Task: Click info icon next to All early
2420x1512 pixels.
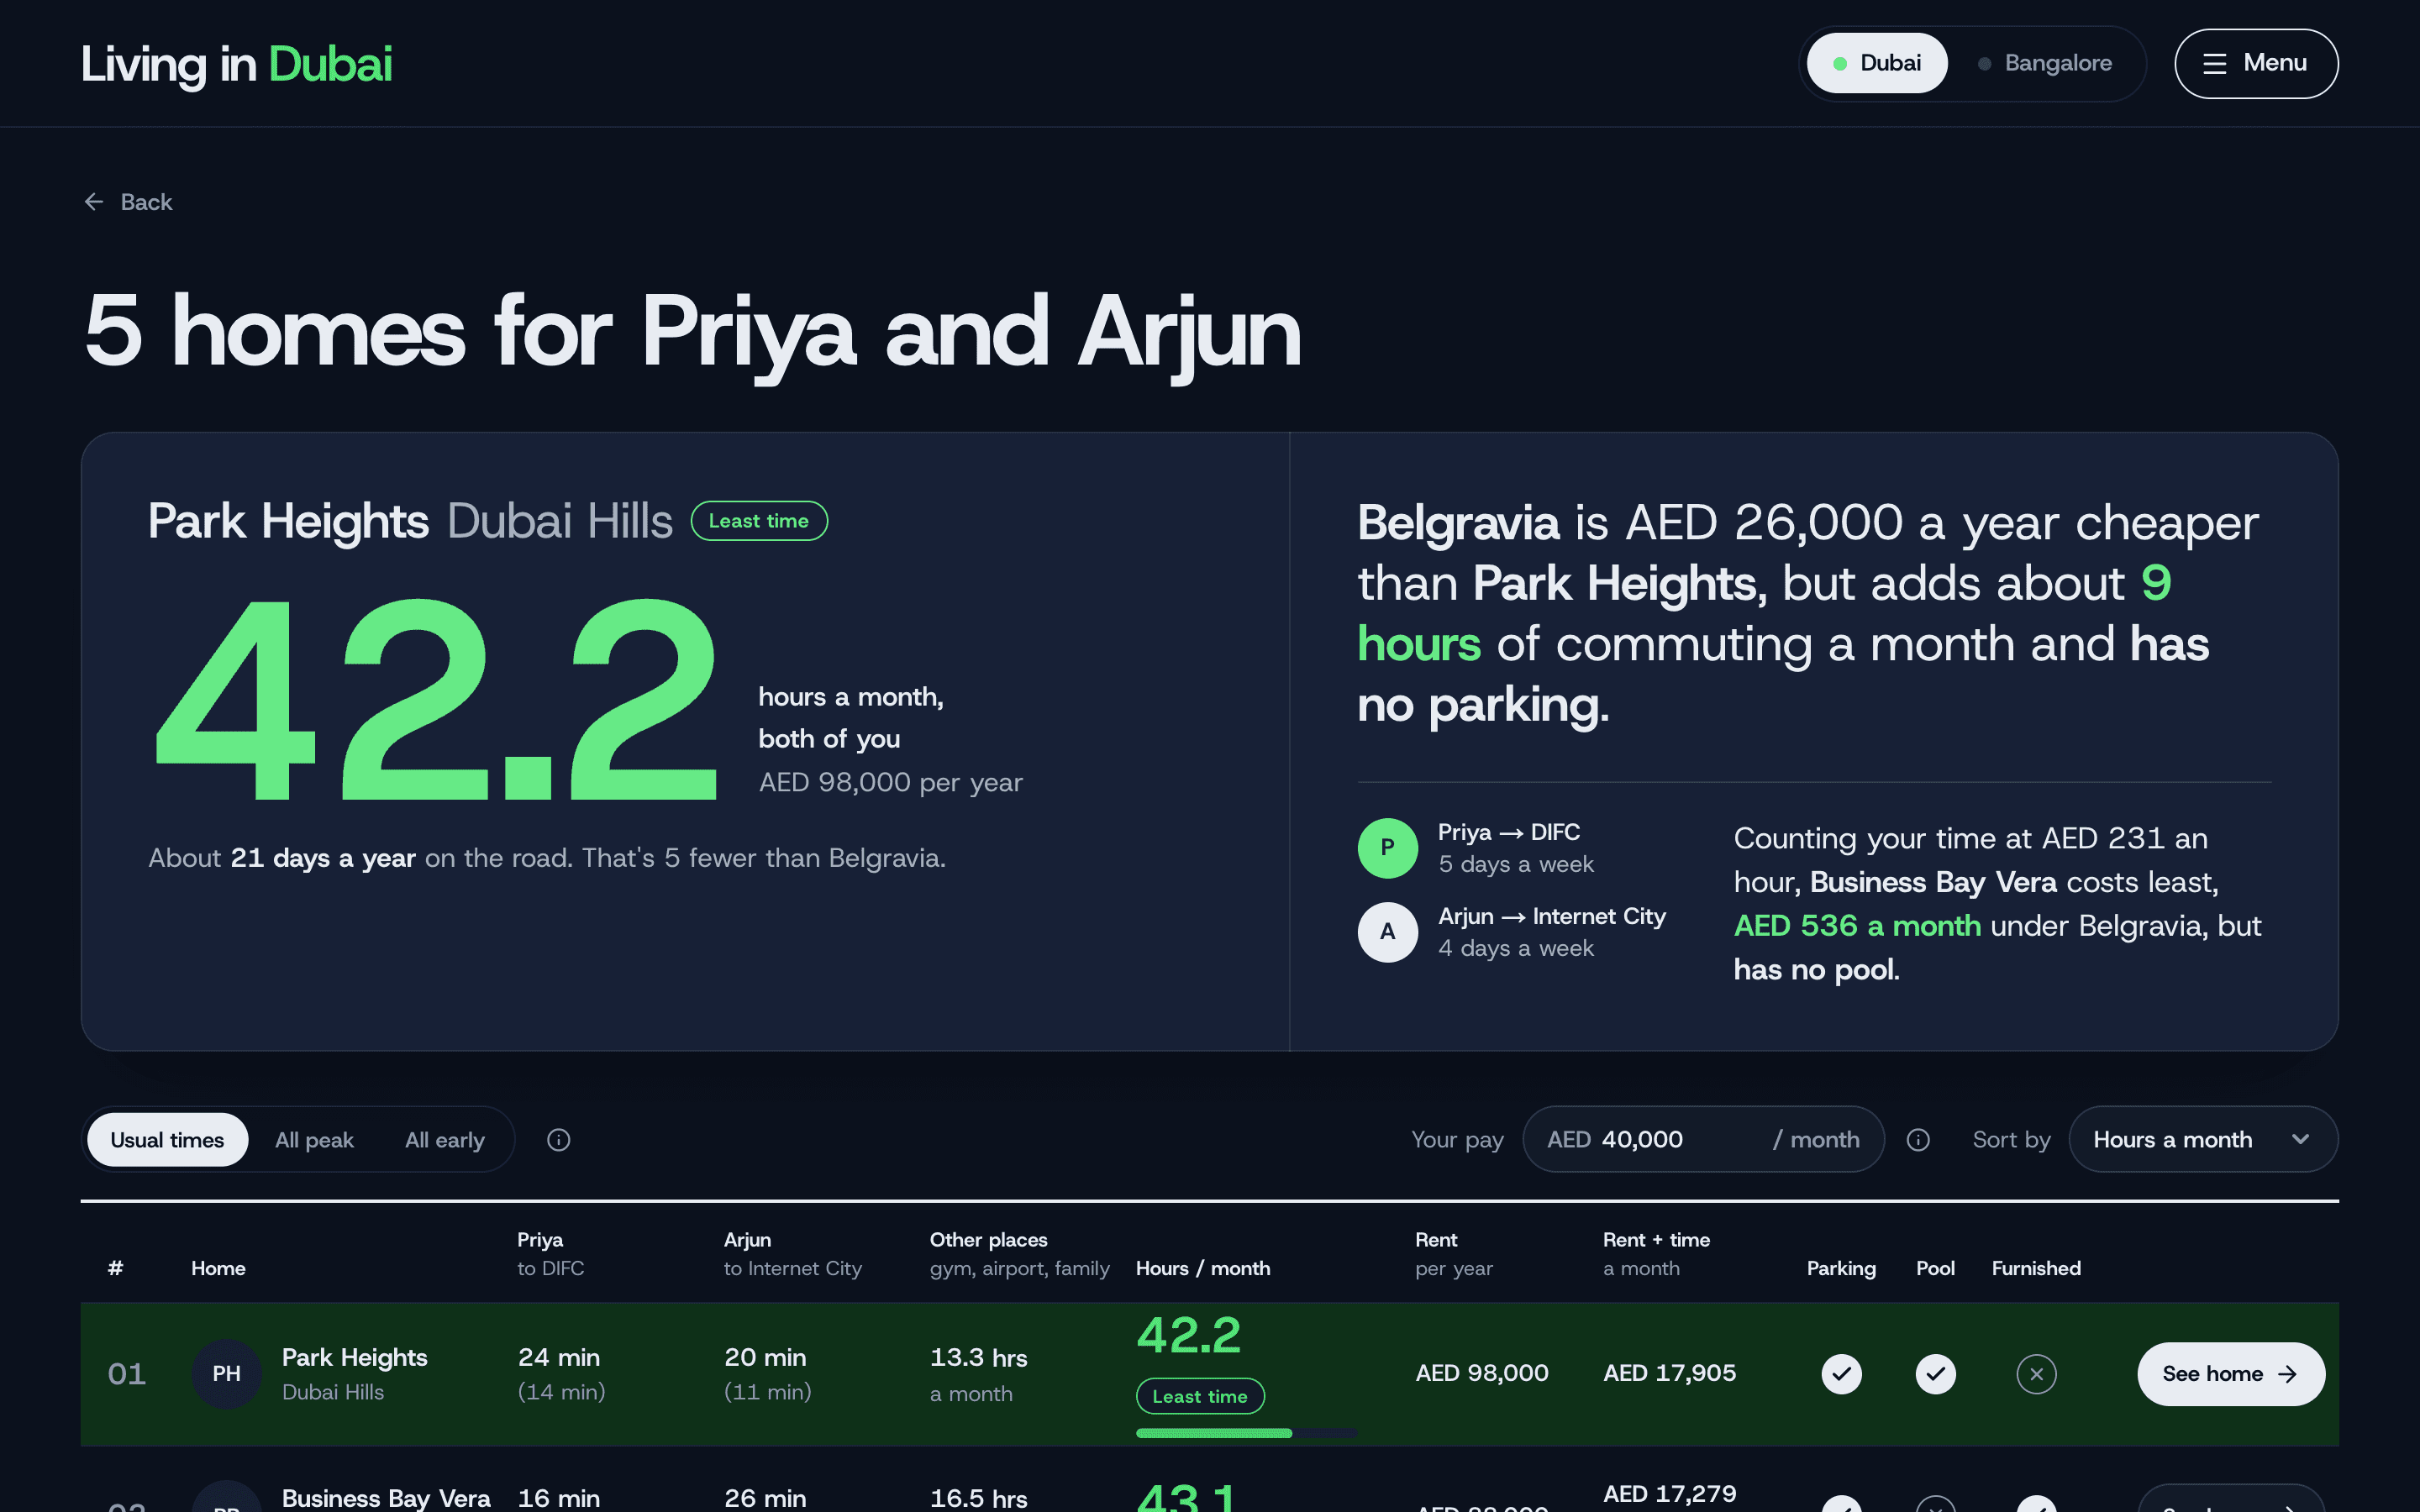Action: point(558,1140)
